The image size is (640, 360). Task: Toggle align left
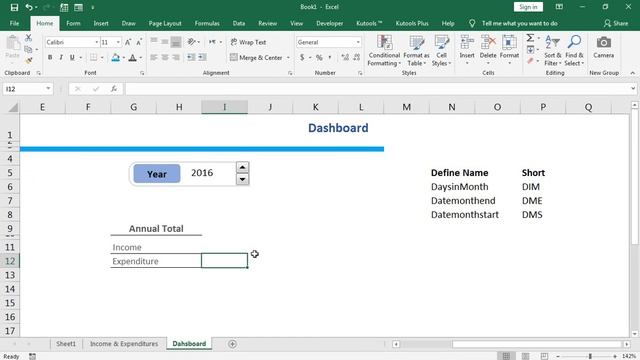[x=154, y=58]
